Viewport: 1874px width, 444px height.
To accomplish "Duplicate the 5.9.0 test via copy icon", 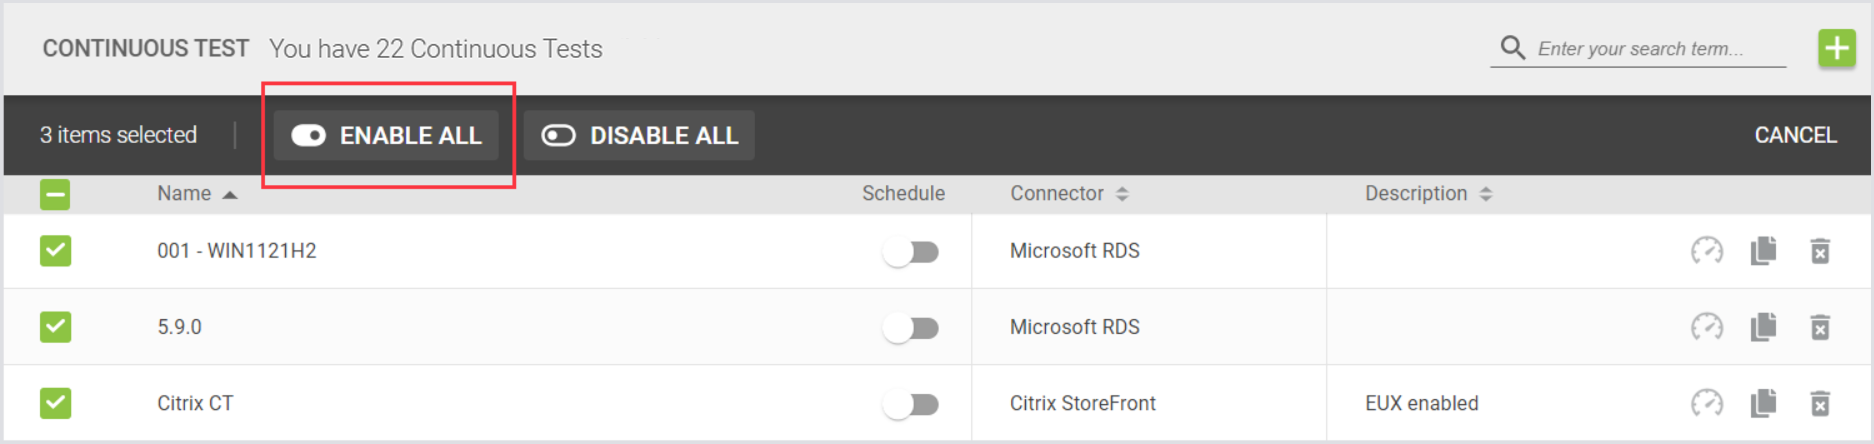I will pos(1763,327).
